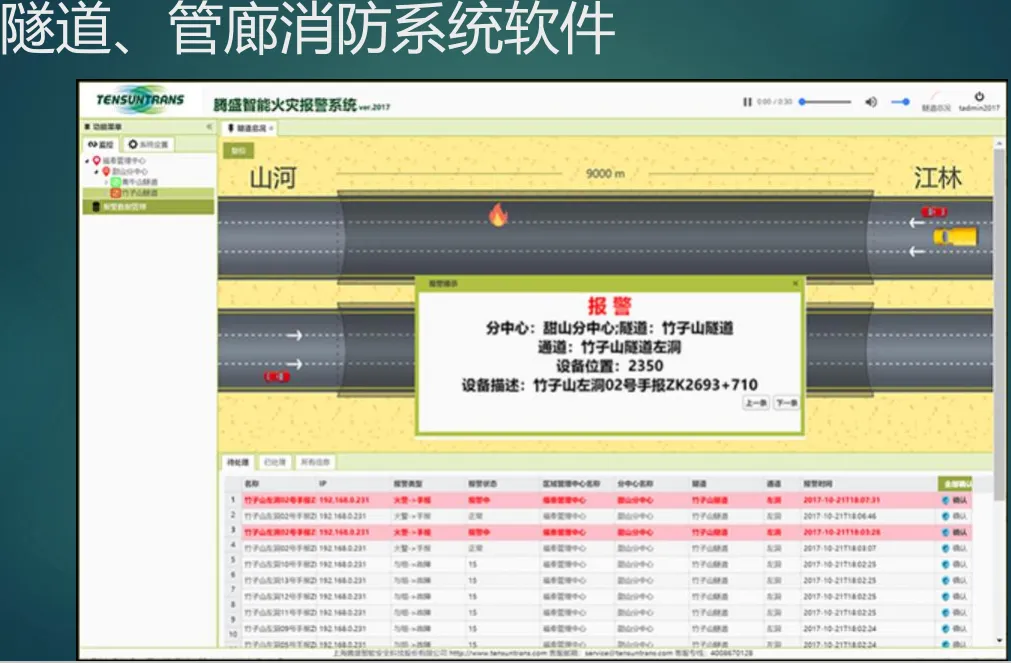Pause the alarm audio playback
Image resolution: width=1011 pixels, height=663 pixels.
pos(746,102)
